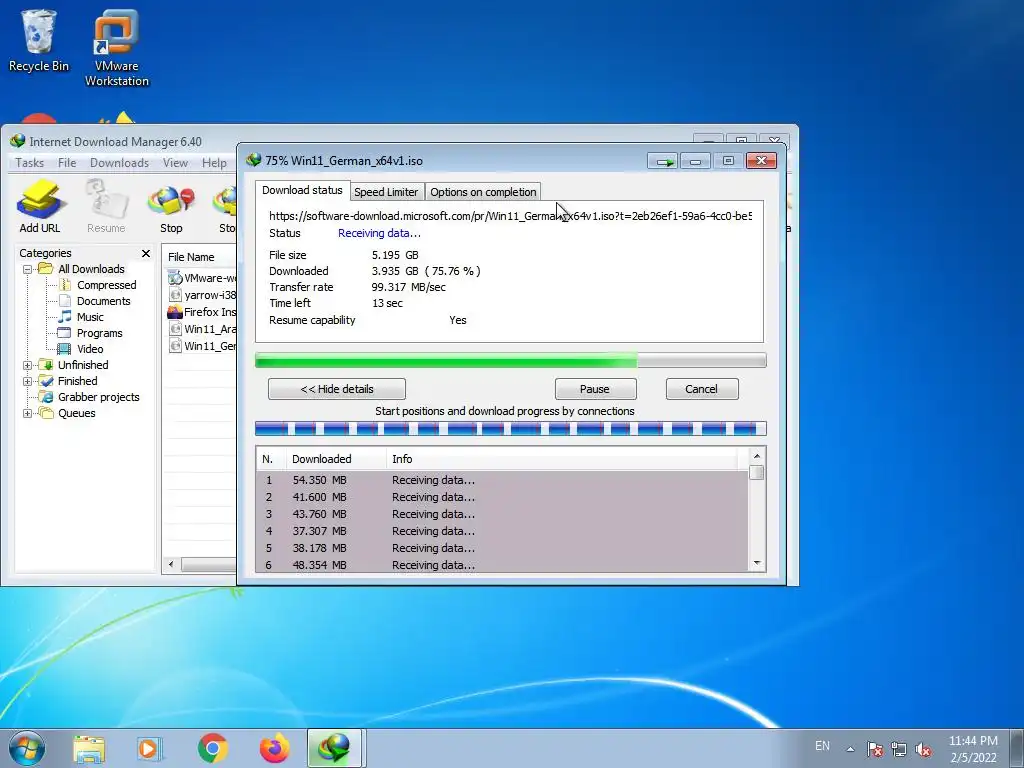Screen dimensions: 1024x768
Task: Cancel the current download
Action: 701,389
